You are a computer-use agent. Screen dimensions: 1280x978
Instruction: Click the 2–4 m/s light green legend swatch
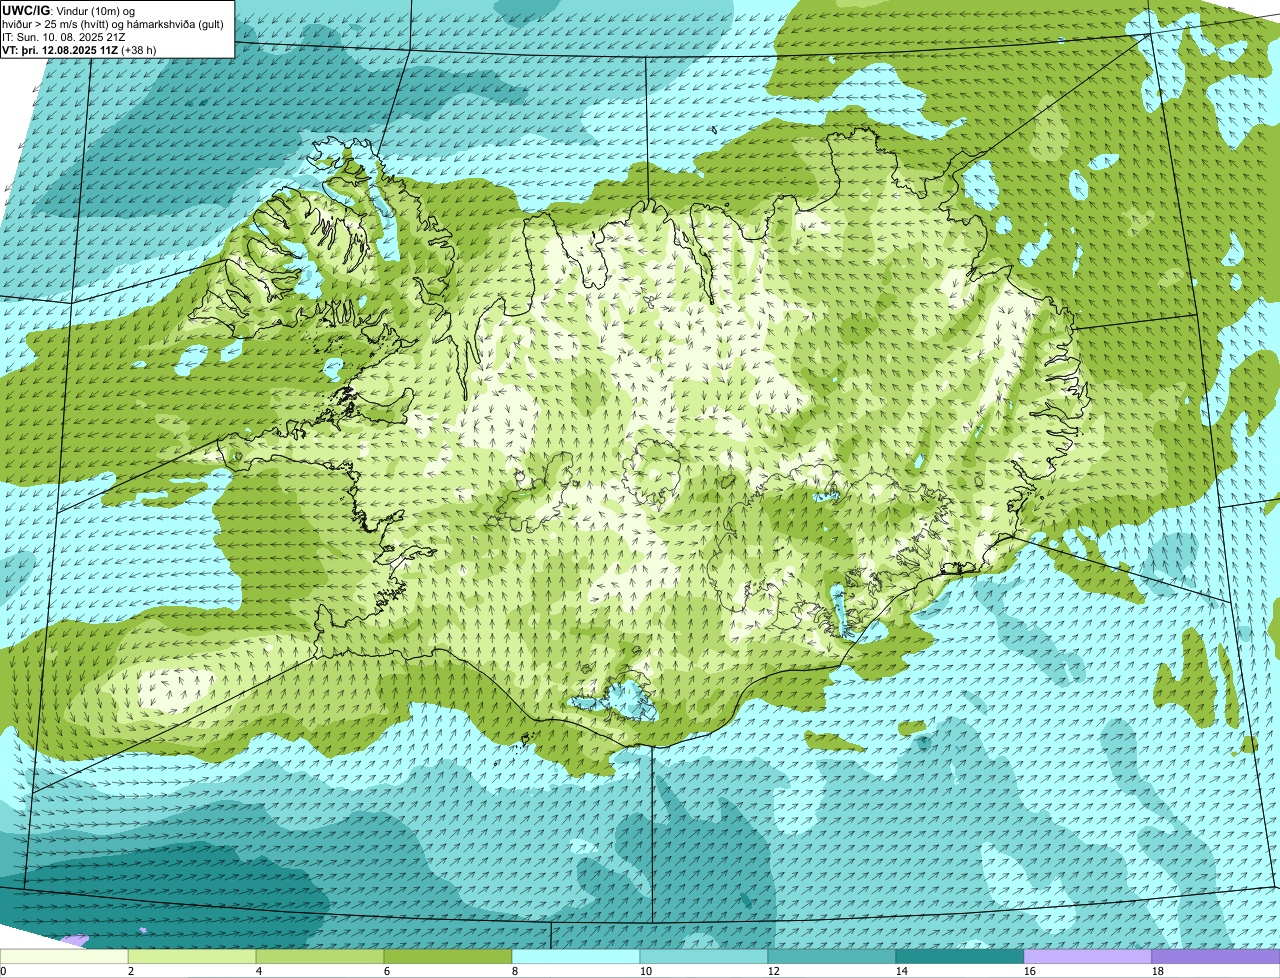pos(192,957)
